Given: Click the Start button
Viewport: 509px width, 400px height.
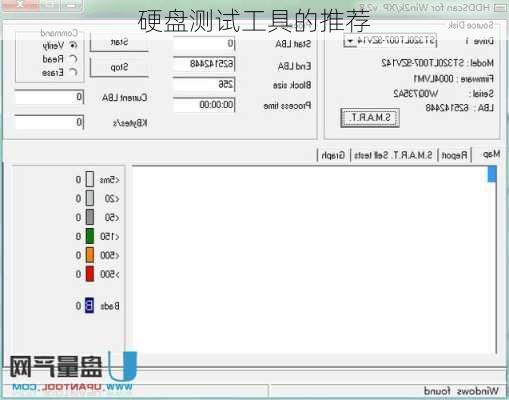Looking at the screenshot, I should pos(119,43).
